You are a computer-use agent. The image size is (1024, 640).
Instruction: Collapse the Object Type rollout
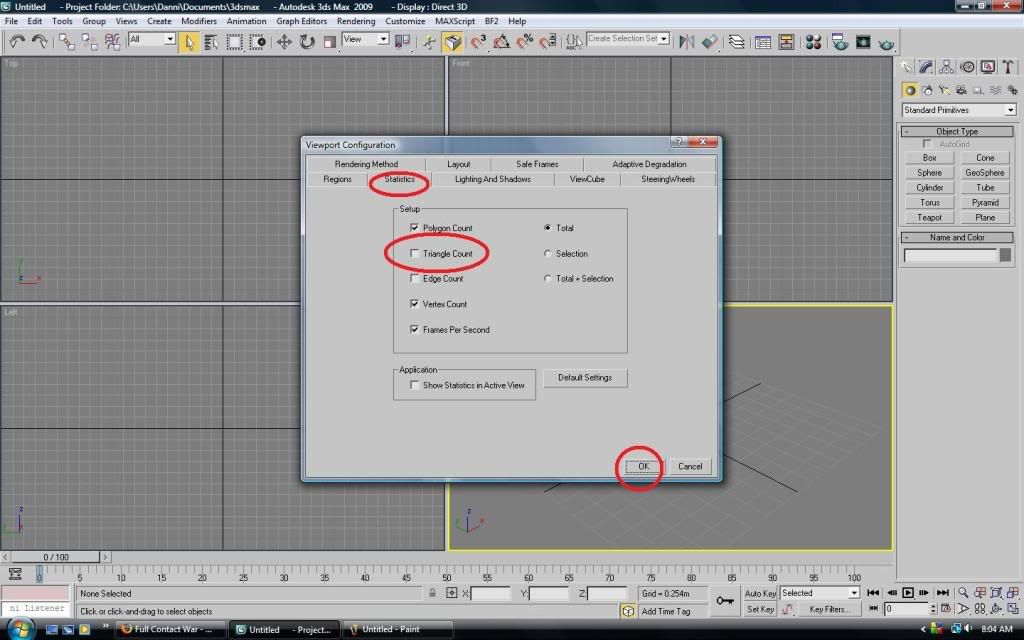957,131
